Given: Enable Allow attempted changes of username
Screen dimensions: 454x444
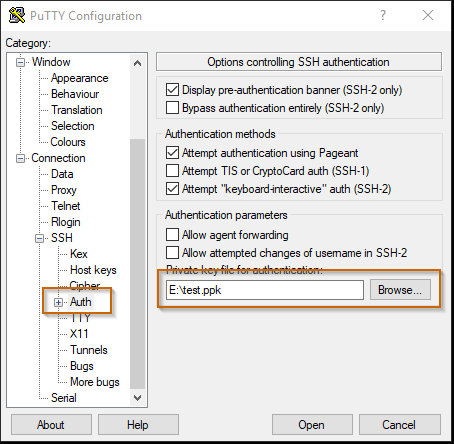Looking at the screenshot, I should [x=172, y=253].
